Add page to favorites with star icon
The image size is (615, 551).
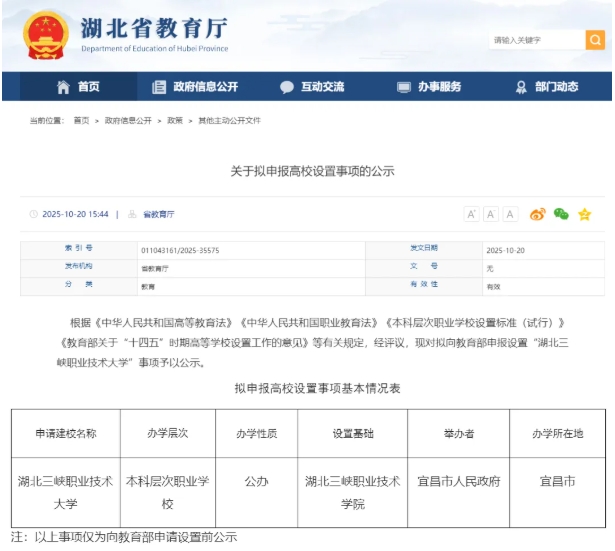tap(585, 214)
